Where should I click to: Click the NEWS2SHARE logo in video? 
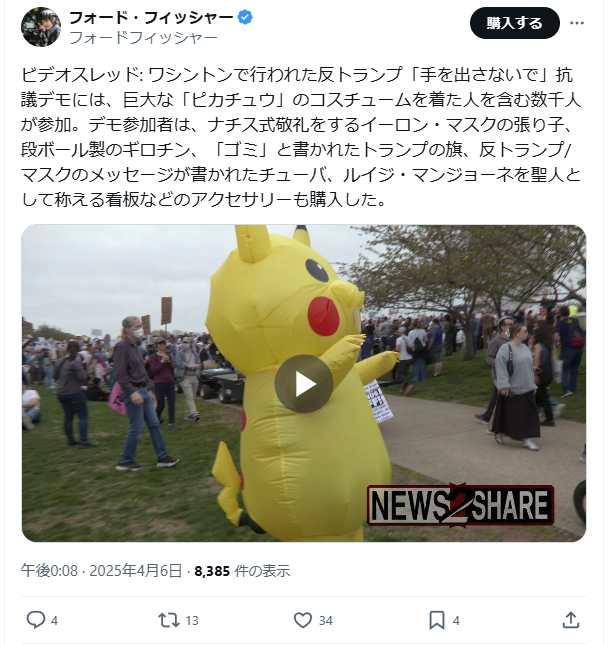pyautogui.click(x=460, y=505)
